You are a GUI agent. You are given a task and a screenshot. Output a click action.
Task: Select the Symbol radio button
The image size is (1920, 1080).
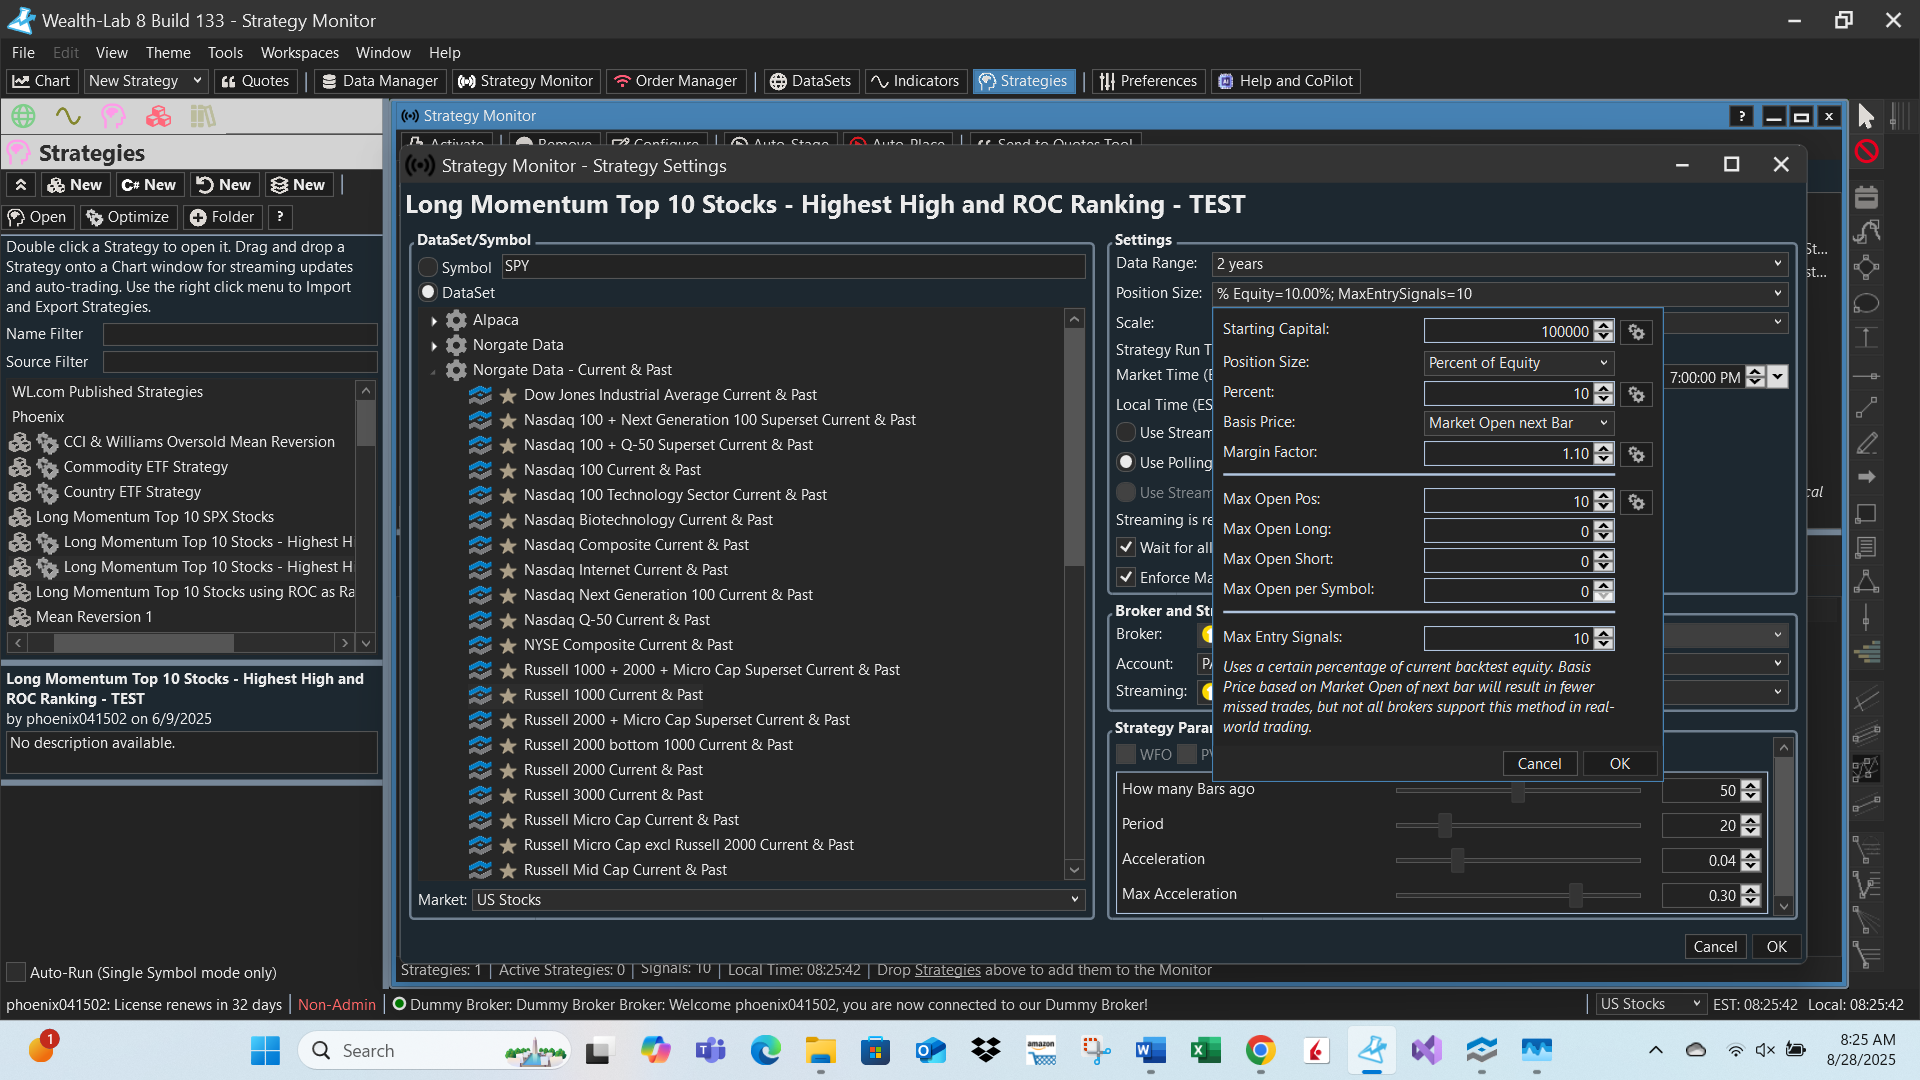tap(428, 267)
